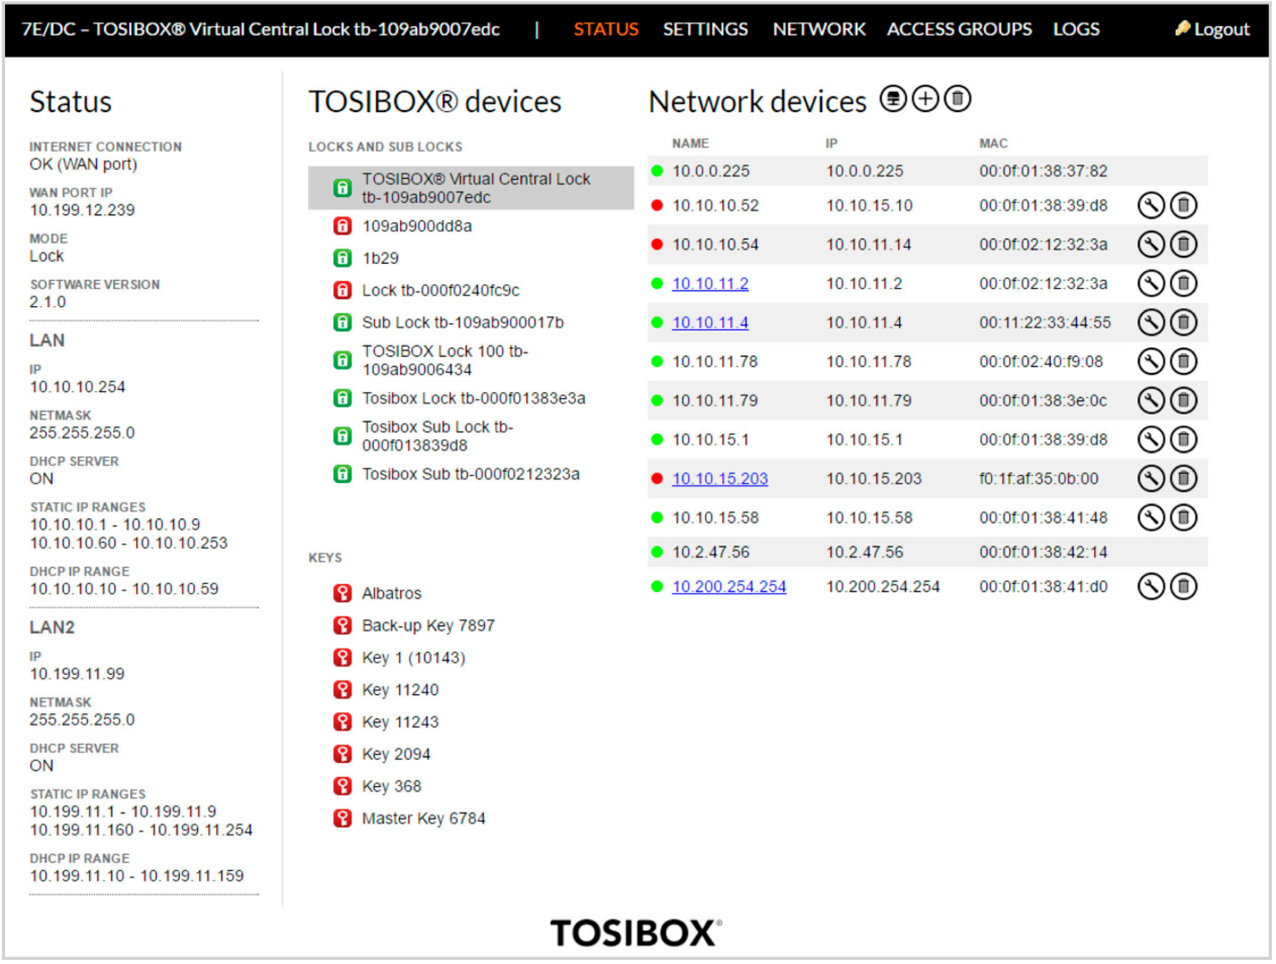This screenshot has height=964, width=1276.
Task: Select Tosibox Sub Lock tb-000f013839d8
Action: coord(438,436)
